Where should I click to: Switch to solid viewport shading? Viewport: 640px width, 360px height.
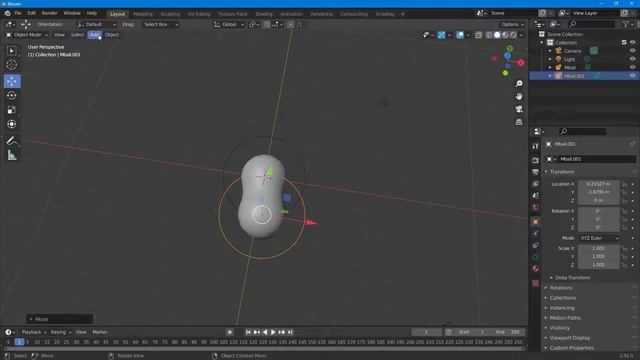(x=497, y=35)
